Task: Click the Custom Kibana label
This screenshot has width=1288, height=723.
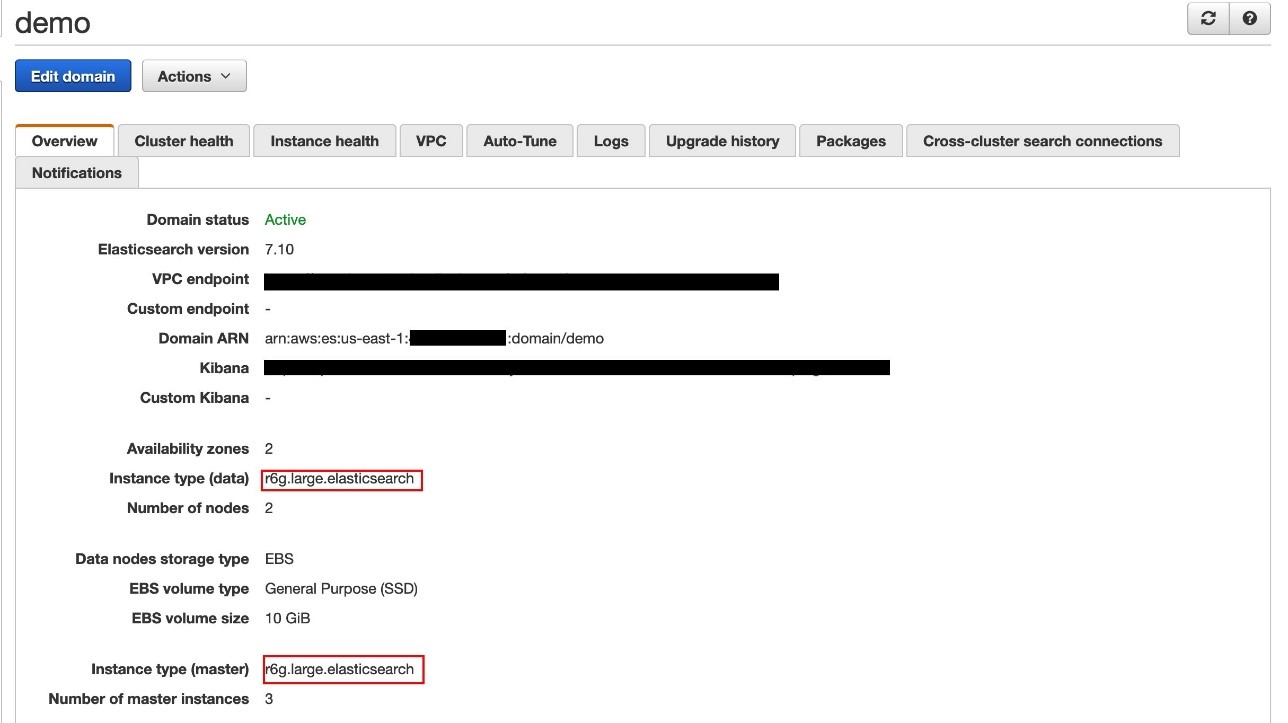Action: point(194,398)
